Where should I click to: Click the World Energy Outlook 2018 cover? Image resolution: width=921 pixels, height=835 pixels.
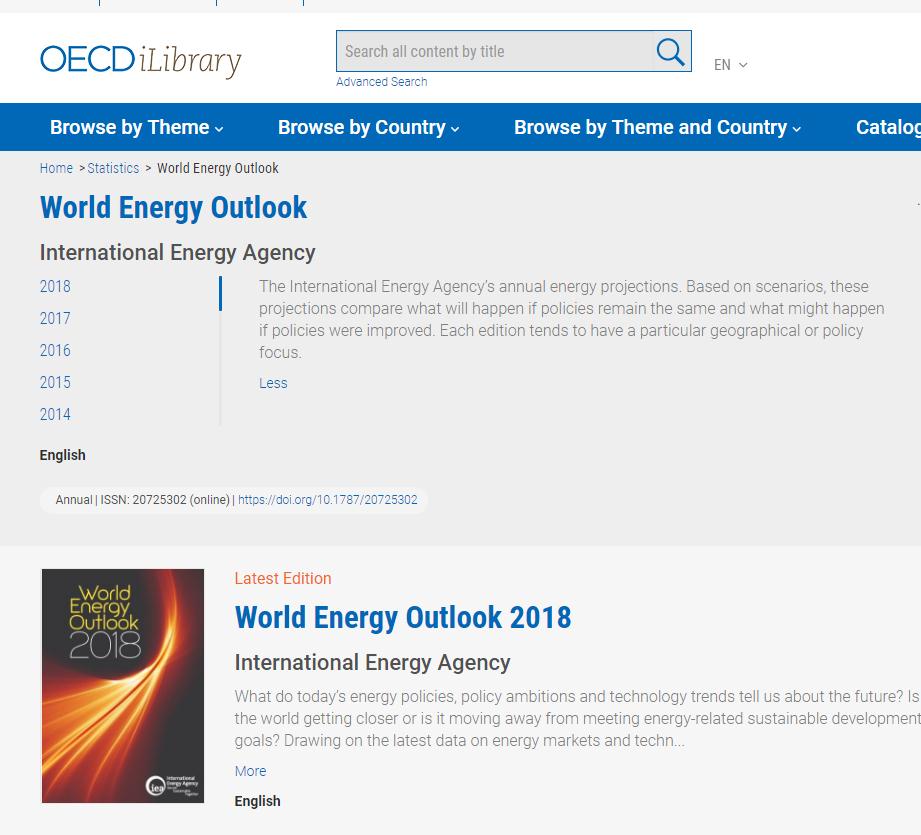[x=123, y=686]
